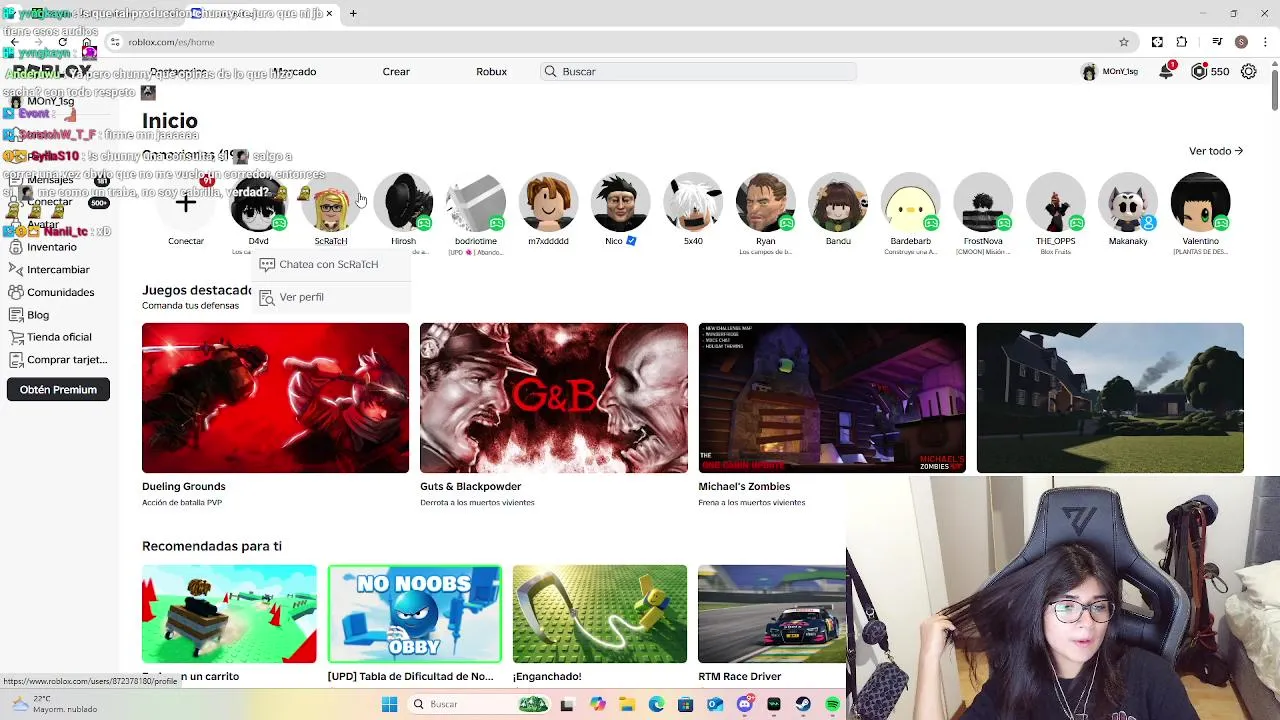1280x720 pixels.
Task: Close the current browser tab
Action: [330, 13]
